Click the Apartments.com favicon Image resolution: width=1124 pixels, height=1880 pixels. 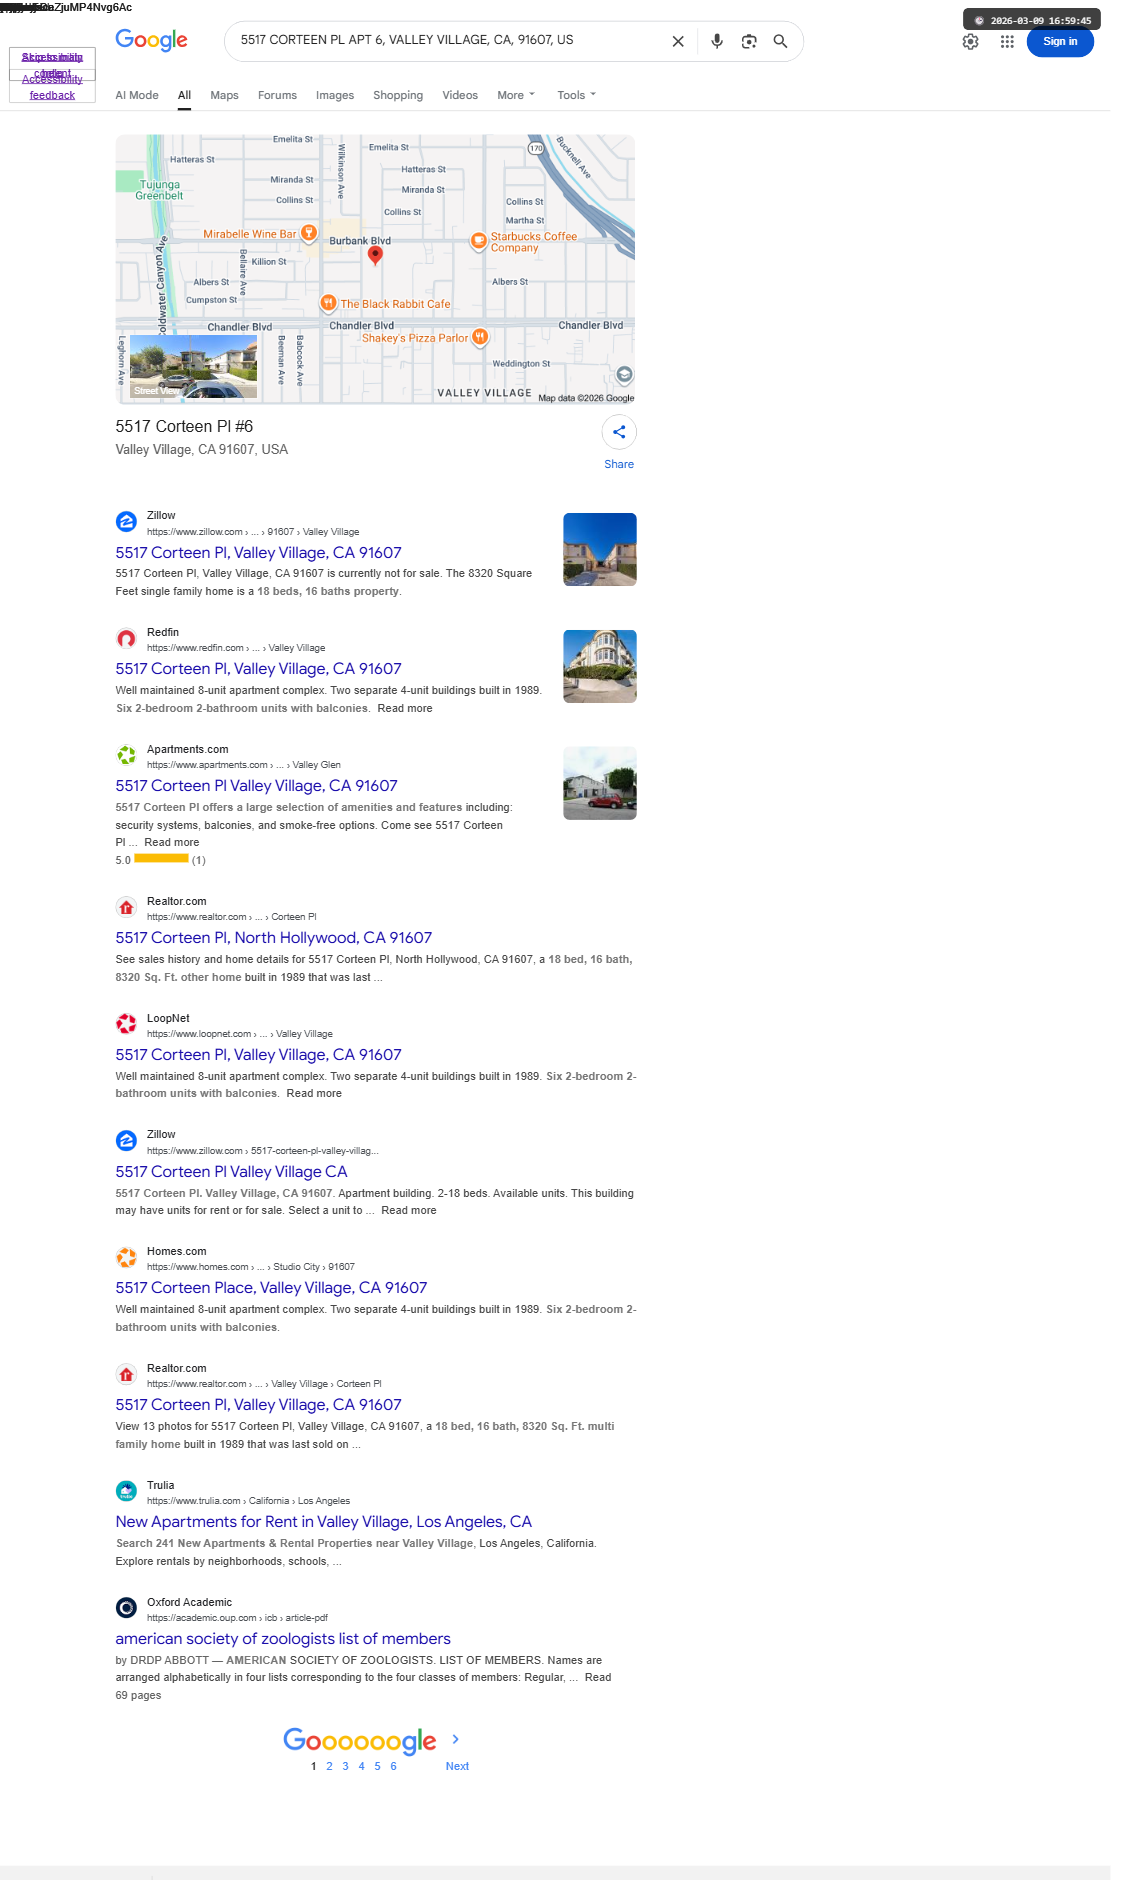(126, 755)
